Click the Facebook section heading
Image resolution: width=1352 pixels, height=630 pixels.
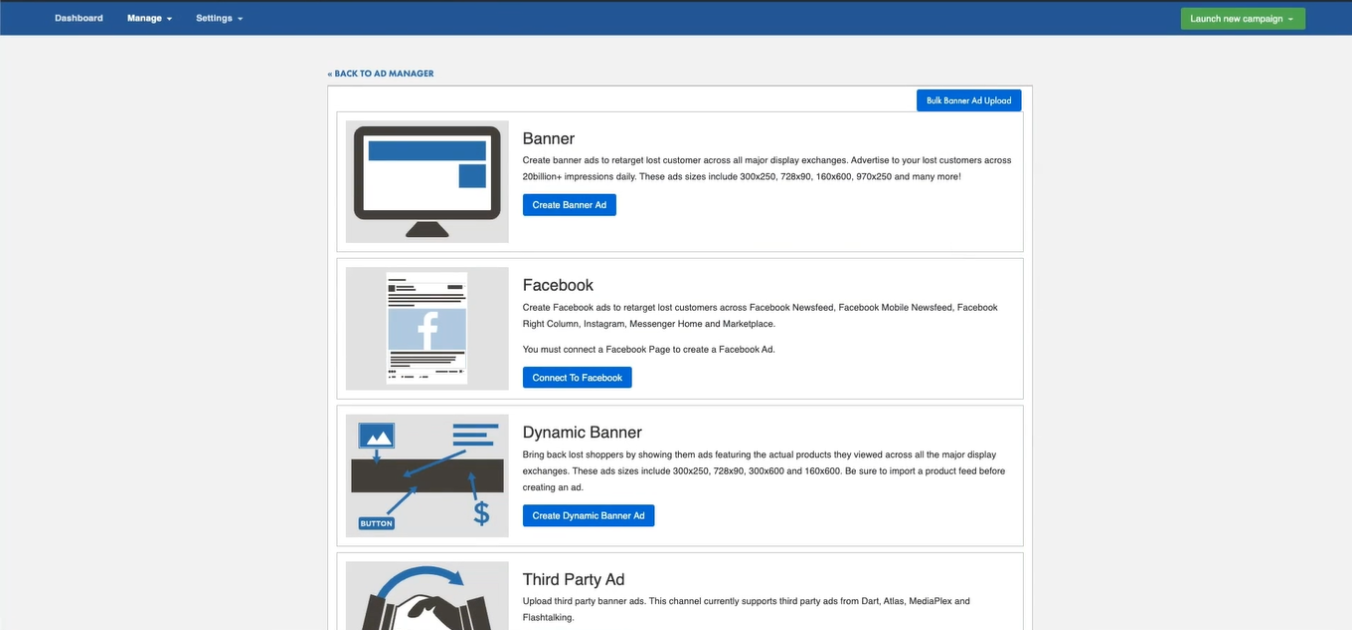(558, 286)
